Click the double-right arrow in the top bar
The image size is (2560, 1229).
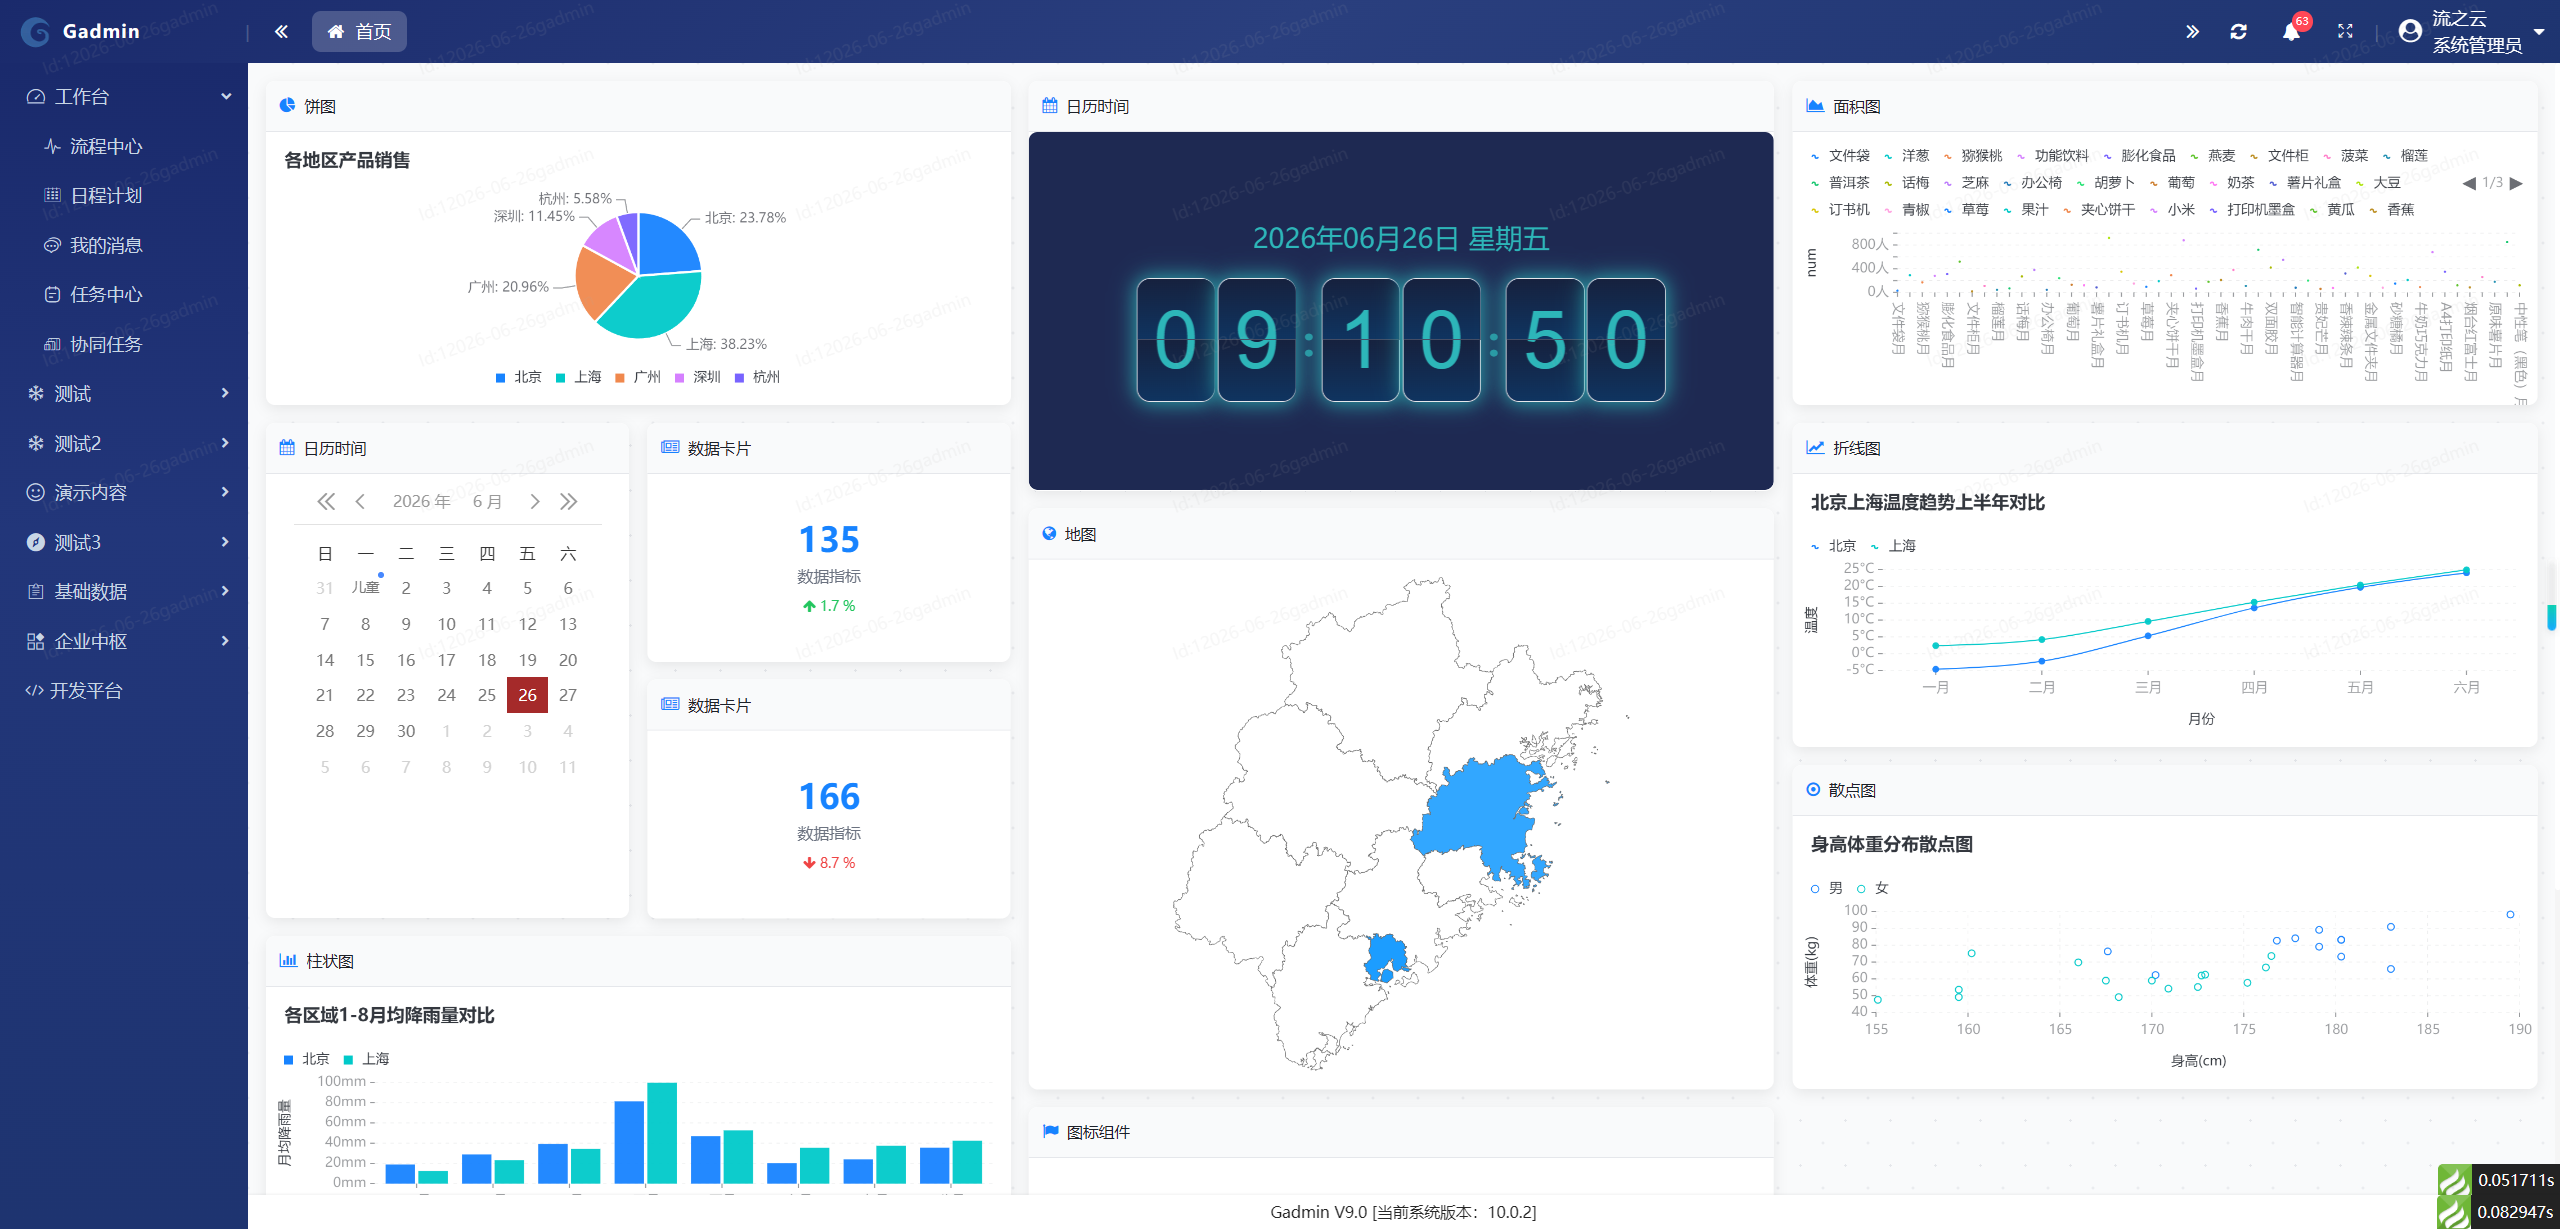pos(2192,32)
